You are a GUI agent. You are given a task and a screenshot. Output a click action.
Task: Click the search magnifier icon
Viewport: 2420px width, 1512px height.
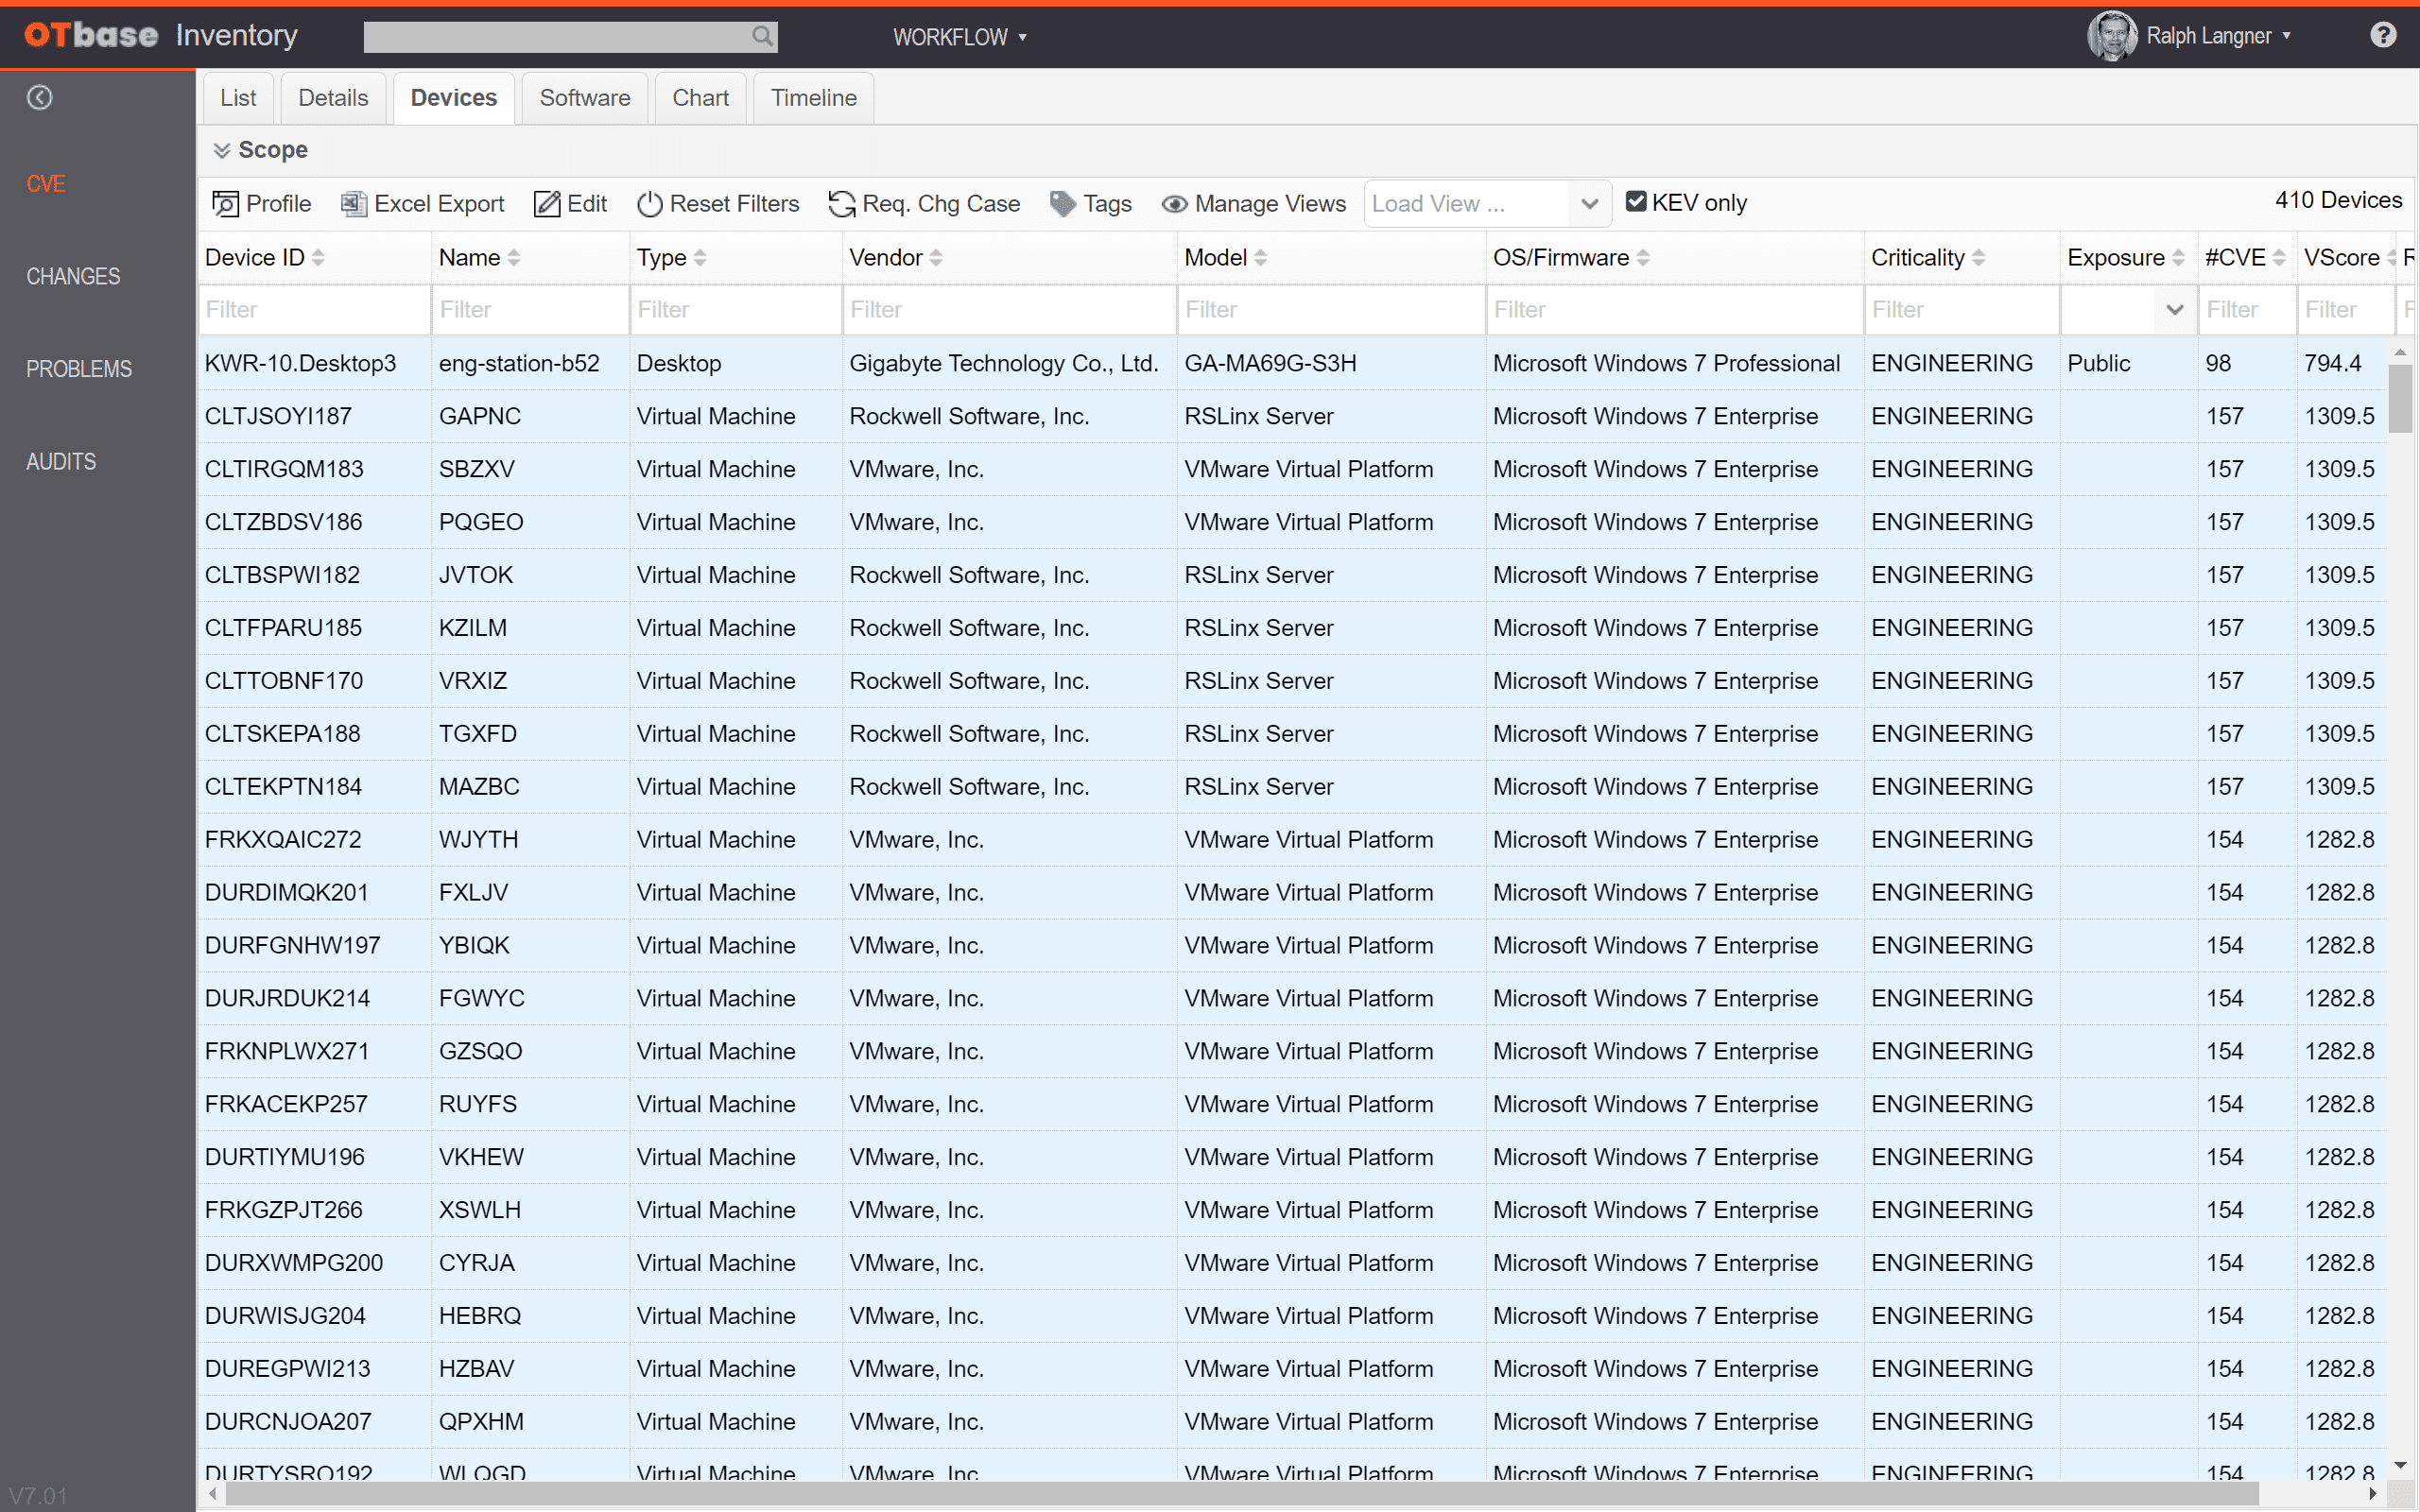point(762,37)
